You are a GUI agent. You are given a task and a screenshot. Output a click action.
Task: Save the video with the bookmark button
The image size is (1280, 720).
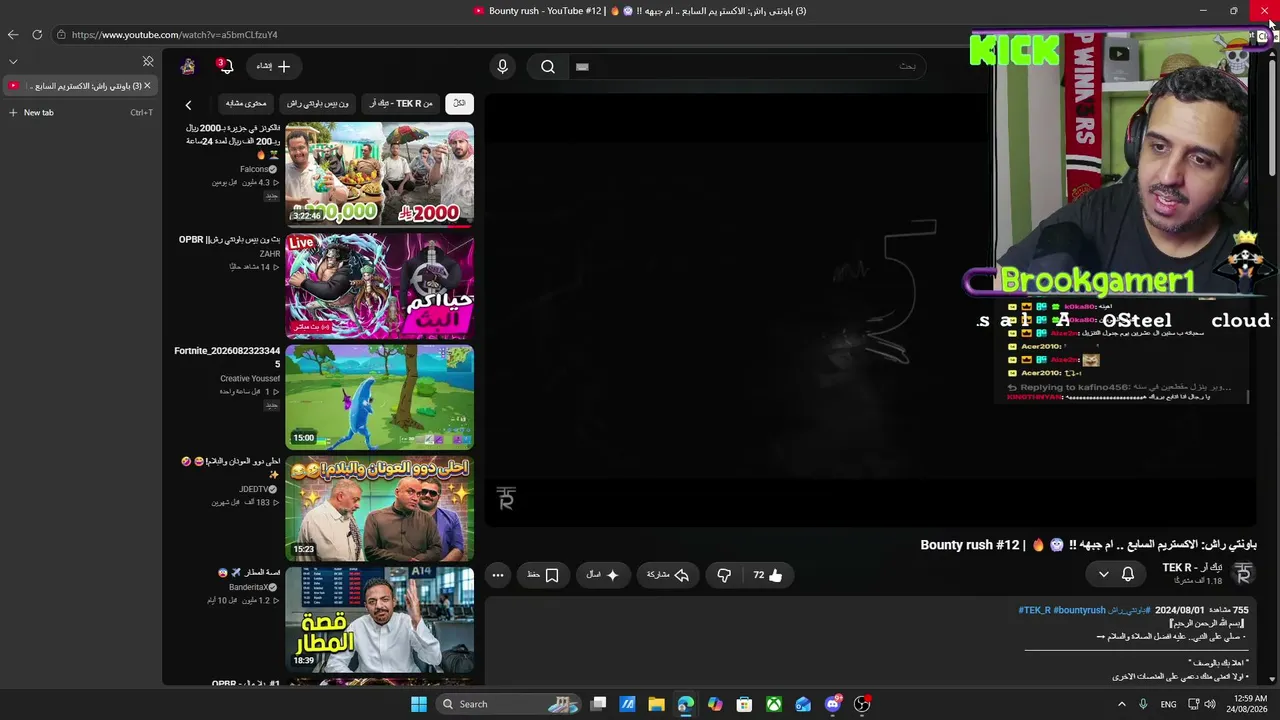(543, 575)
